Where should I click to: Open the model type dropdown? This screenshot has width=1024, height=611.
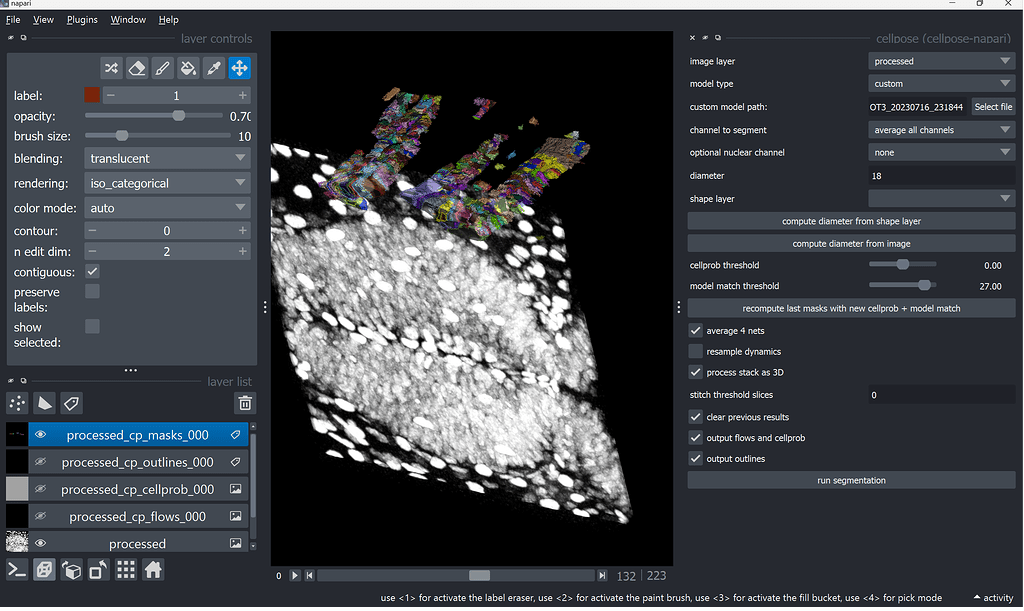click(941, 83)
